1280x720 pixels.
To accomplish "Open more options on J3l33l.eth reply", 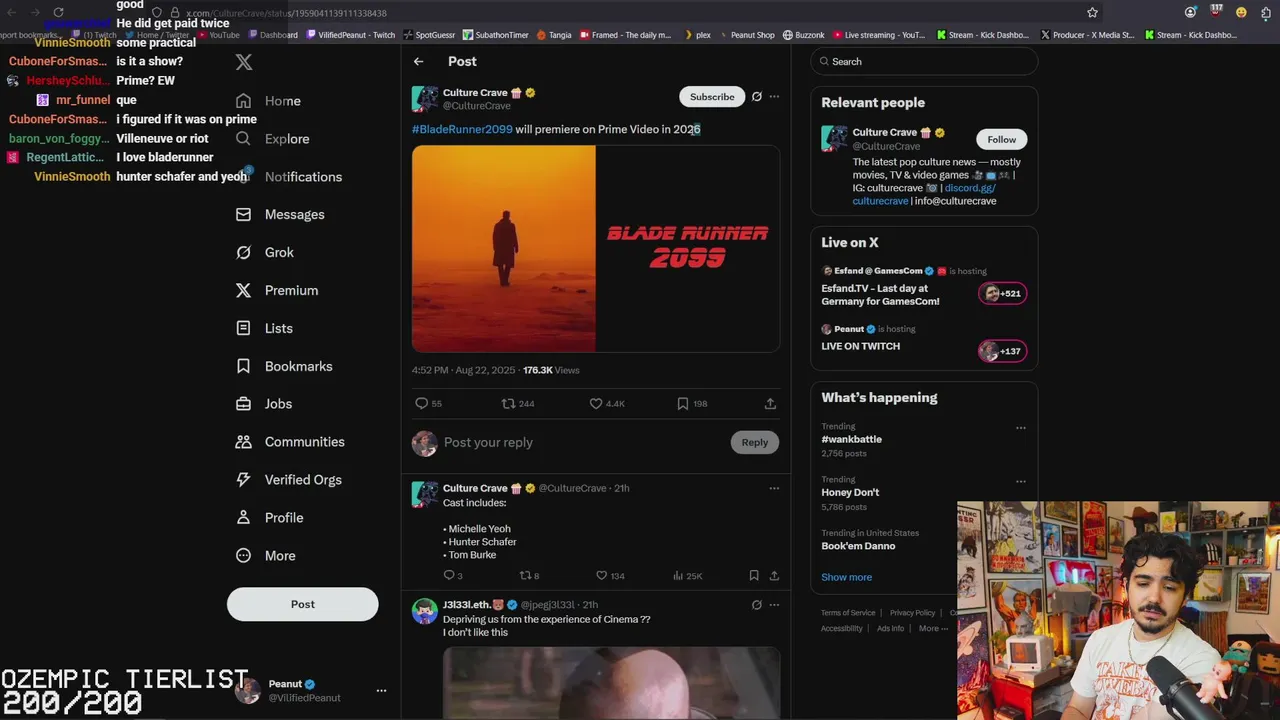I will pyautogui.click(x=774, y=605).
